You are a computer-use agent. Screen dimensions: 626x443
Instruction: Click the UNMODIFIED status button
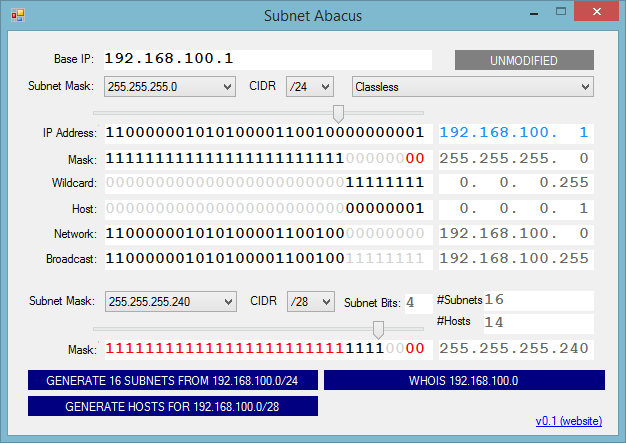coord(524,60)
